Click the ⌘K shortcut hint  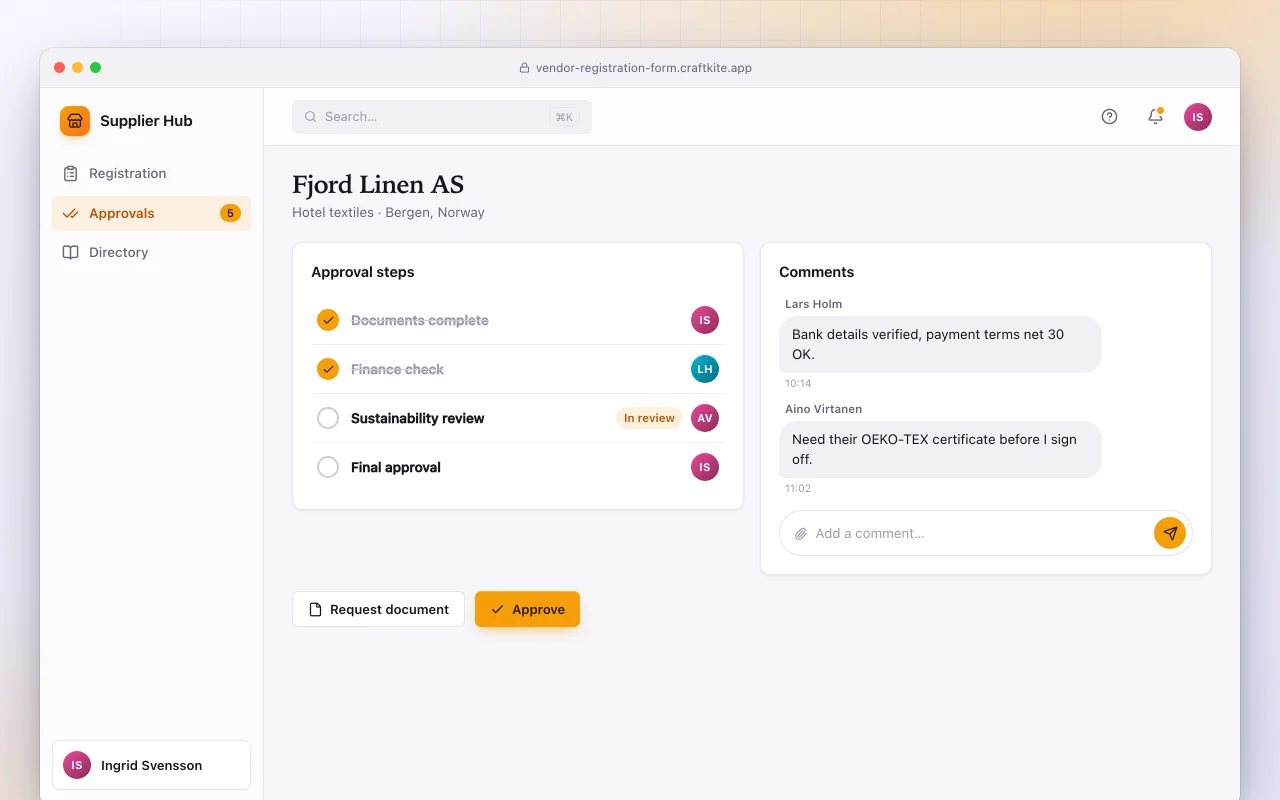tap(564, 117)
